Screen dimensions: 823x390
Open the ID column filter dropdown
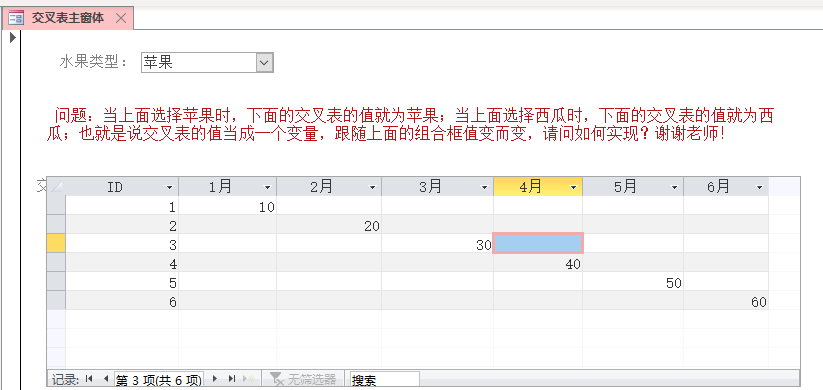(169, 187)
